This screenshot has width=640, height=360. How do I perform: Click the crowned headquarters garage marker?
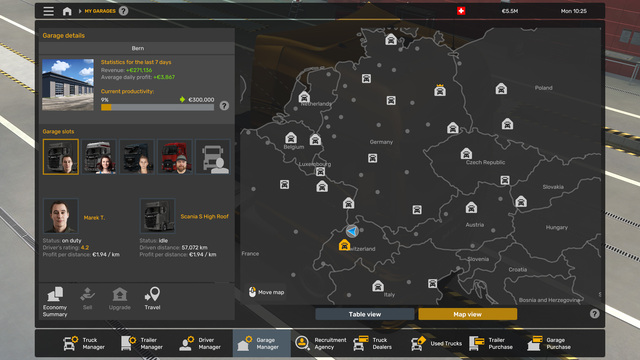click(440, 90)
